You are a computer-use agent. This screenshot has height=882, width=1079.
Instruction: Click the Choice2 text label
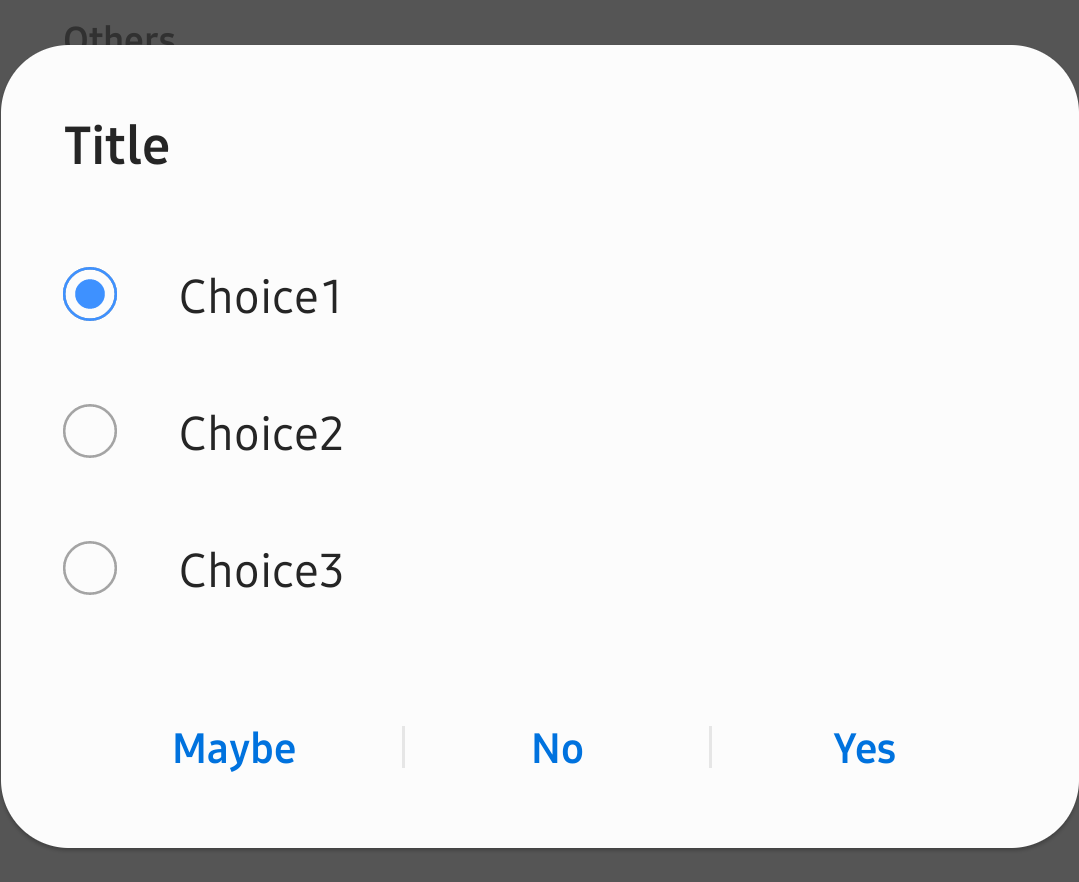[x=261, y=434]
